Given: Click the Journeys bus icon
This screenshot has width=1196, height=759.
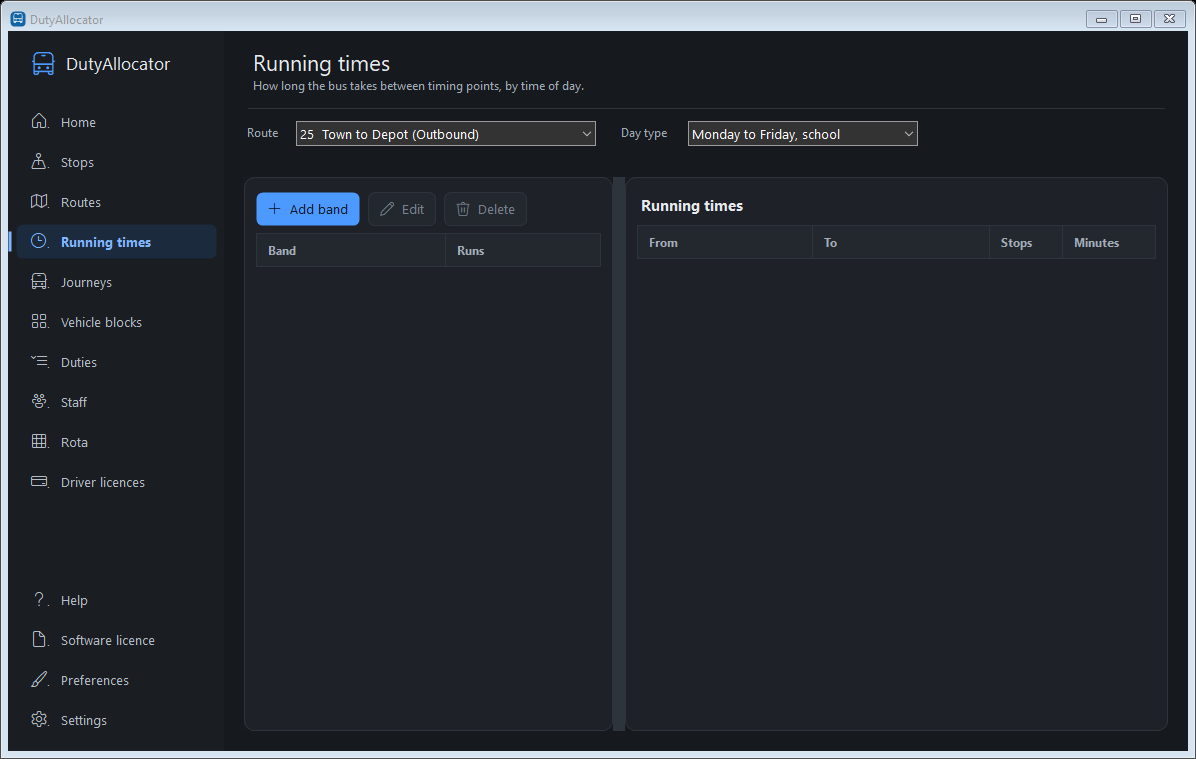Looking at the screenshot, I should pyautogui.click(x=40, y=281).
